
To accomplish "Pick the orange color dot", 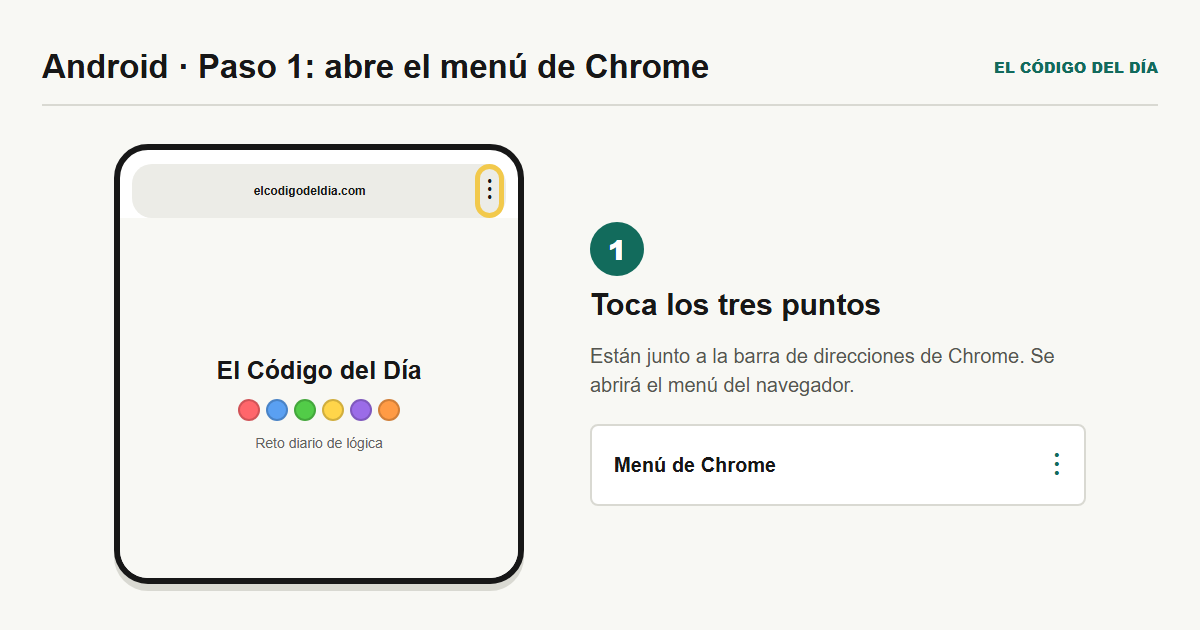I will pos(389,410).
